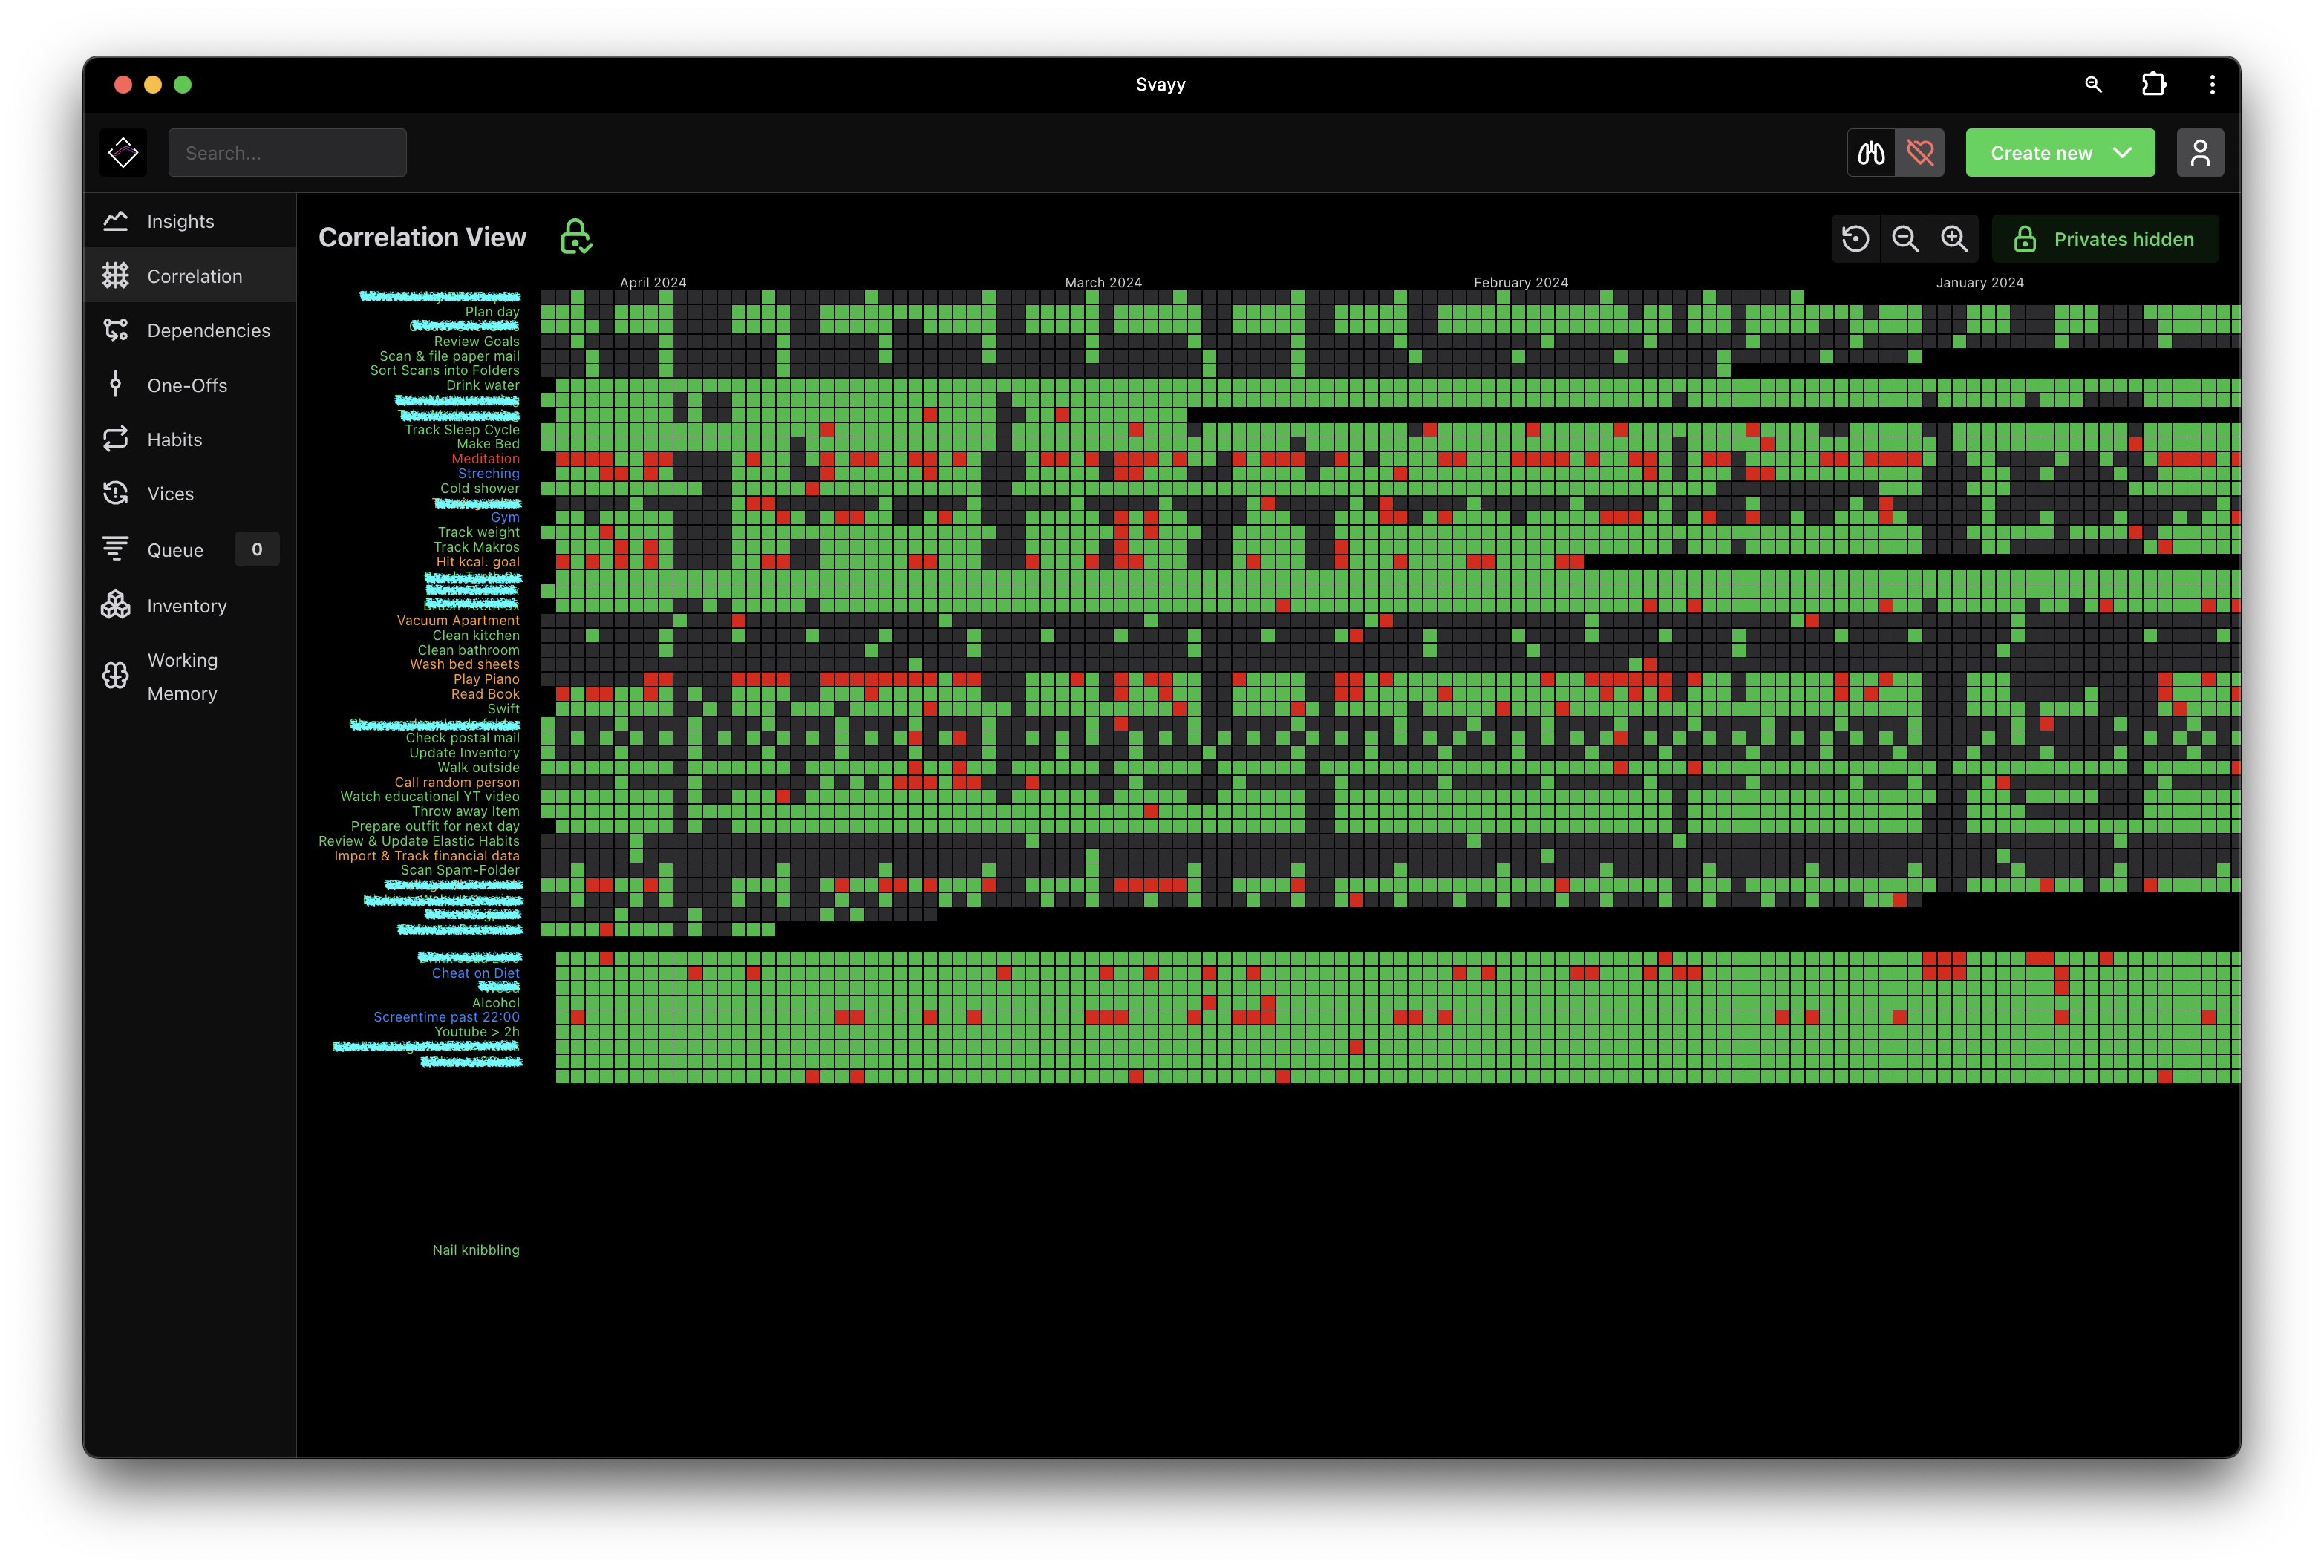Toggle the crossed-out heart icon
The height and width of the screenshot is (1568, 2324).
pyautogui.click(x=1920, y=153)
